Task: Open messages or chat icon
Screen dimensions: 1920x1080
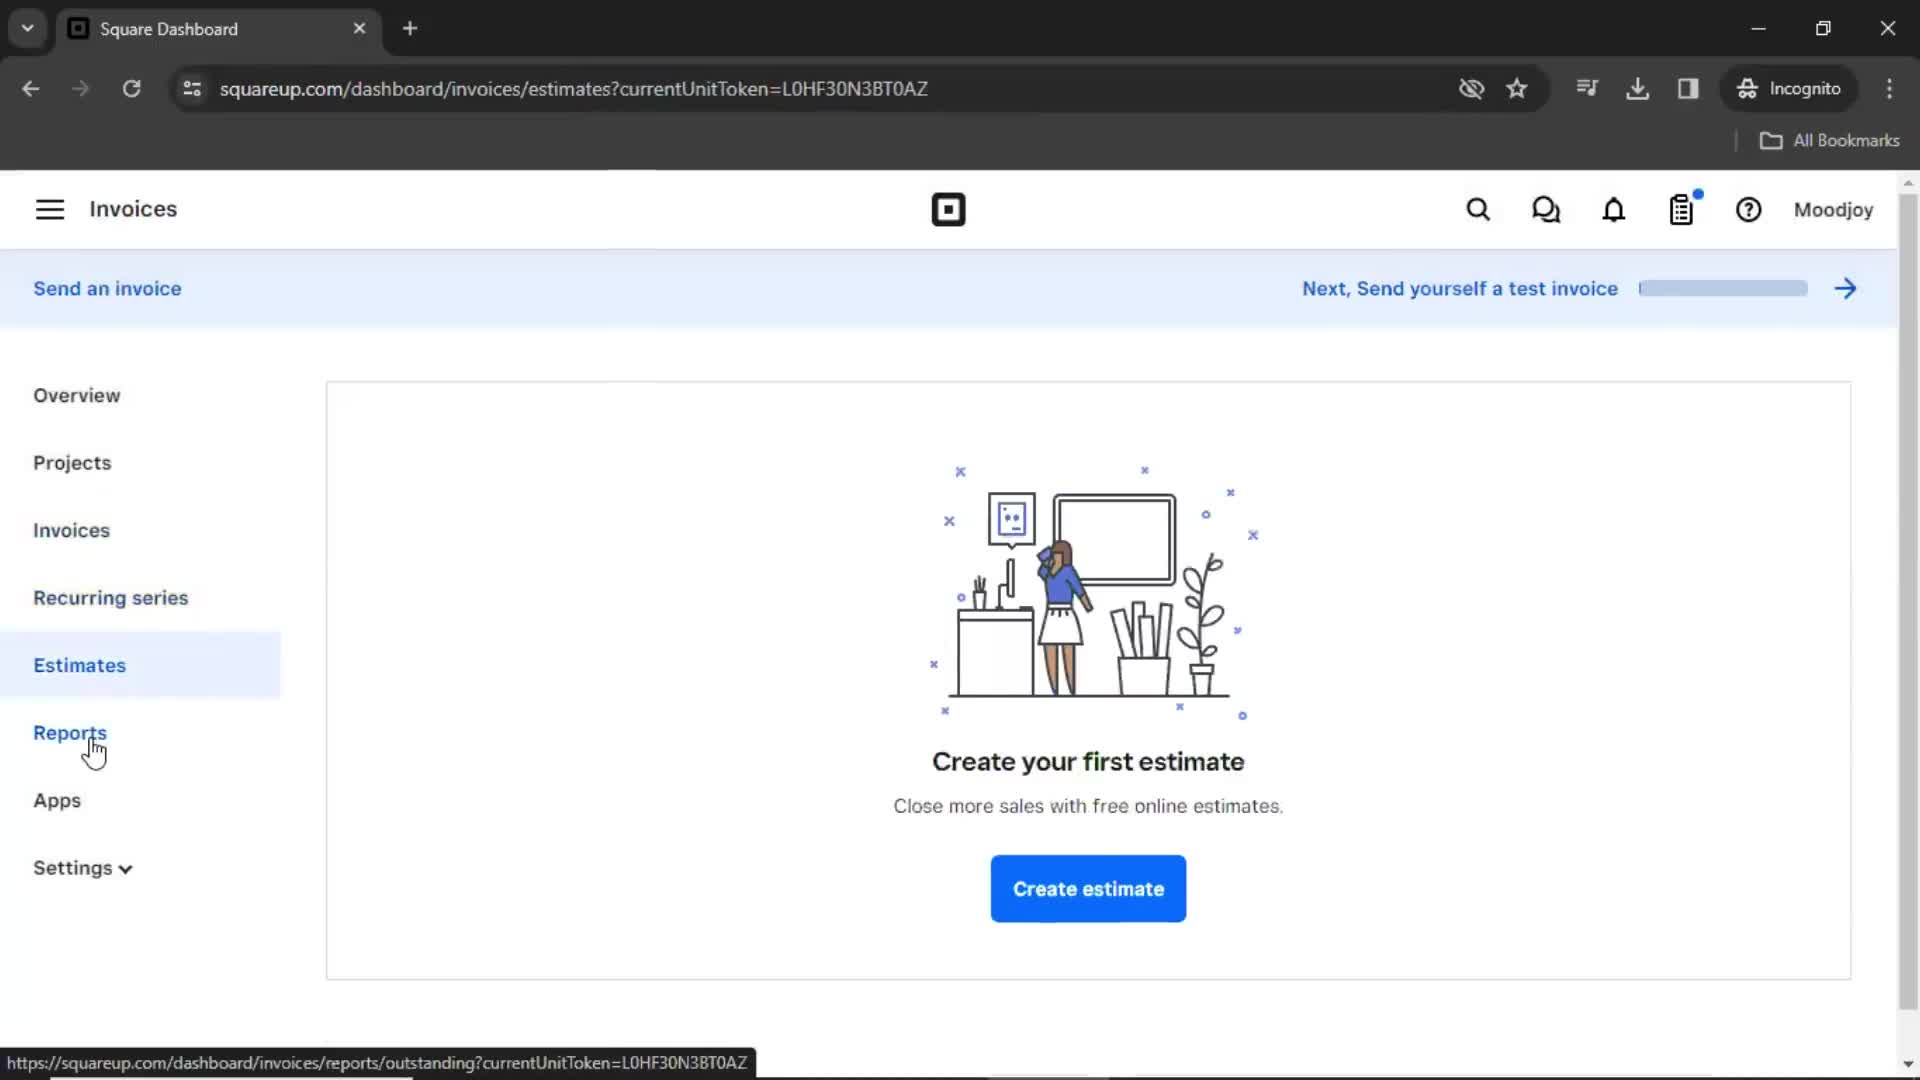Action: tap(1545, 210)
